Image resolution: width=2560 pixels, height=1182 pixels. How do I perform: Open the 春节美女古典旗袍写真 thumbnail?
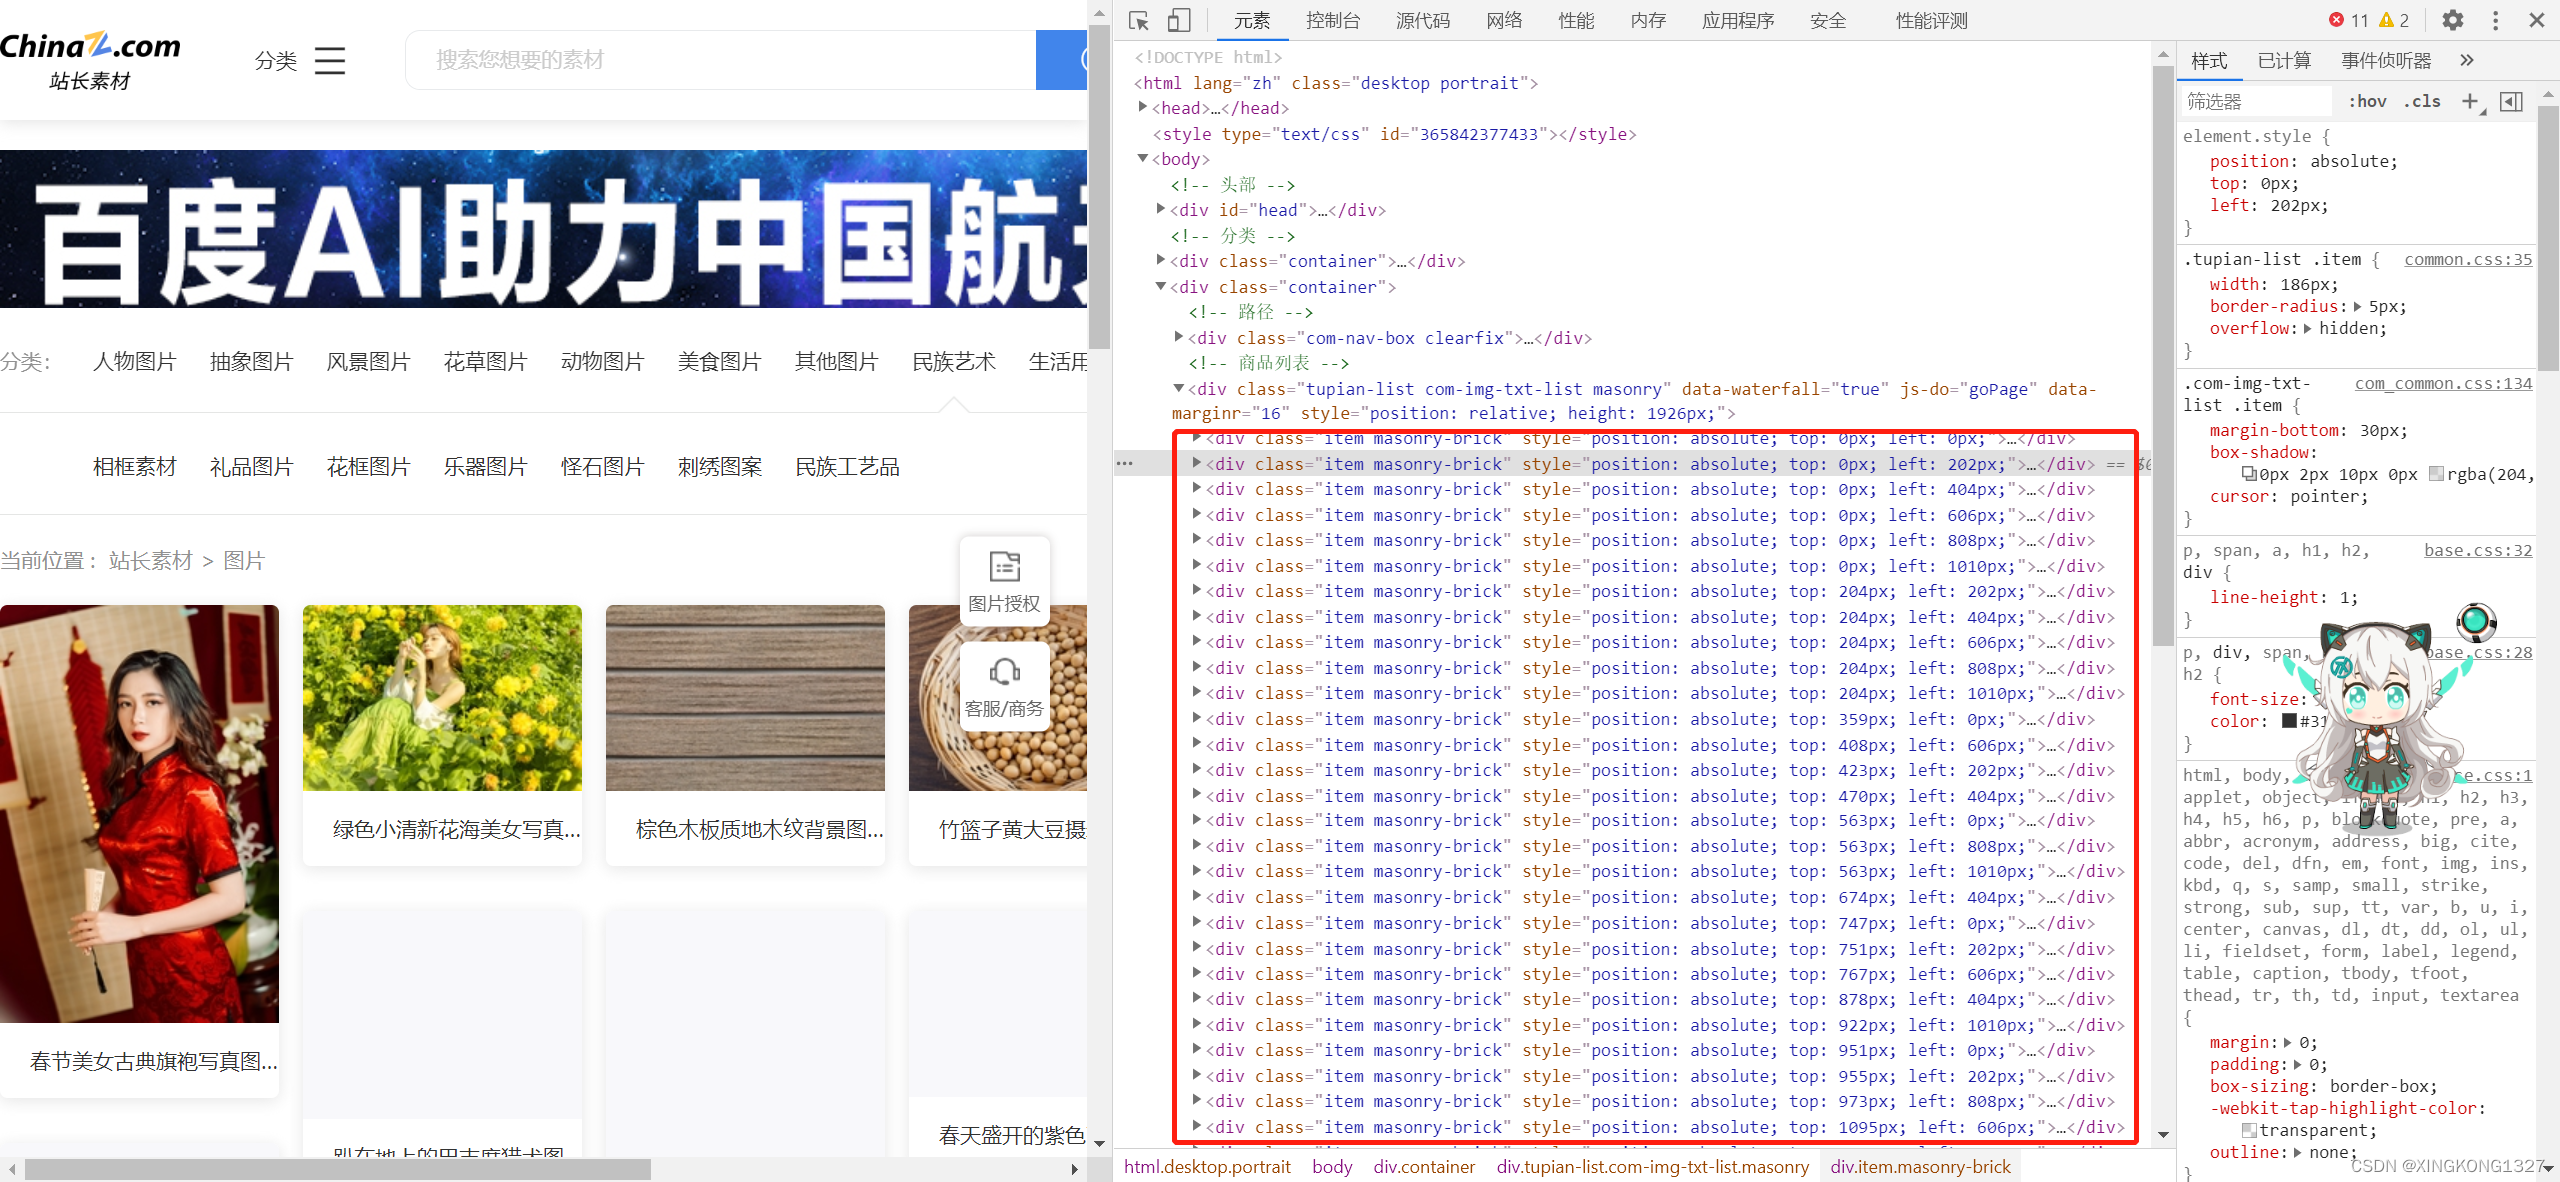tap(139, 814)
